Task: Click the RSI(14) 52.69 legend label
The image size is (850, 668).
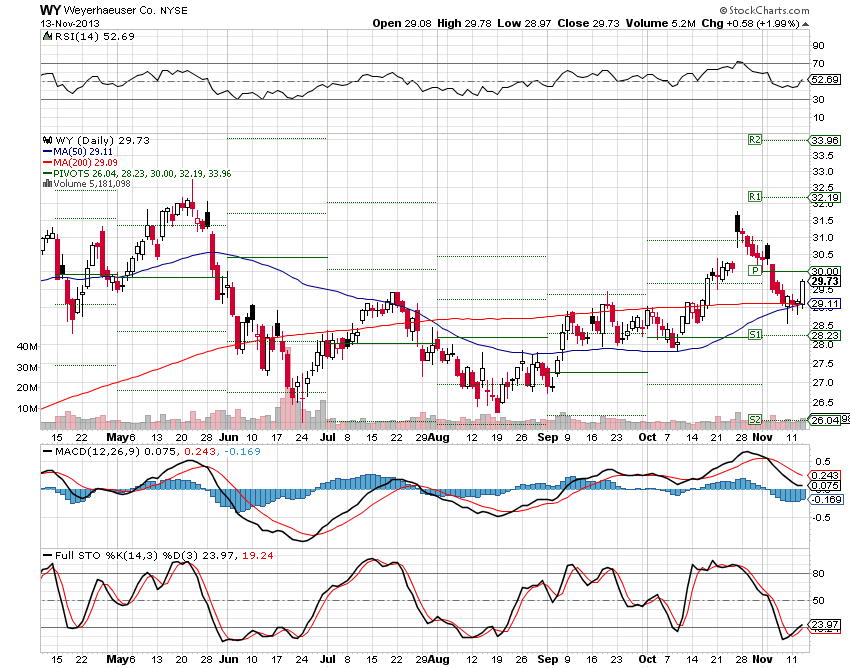Action: [x=95, y=36]
